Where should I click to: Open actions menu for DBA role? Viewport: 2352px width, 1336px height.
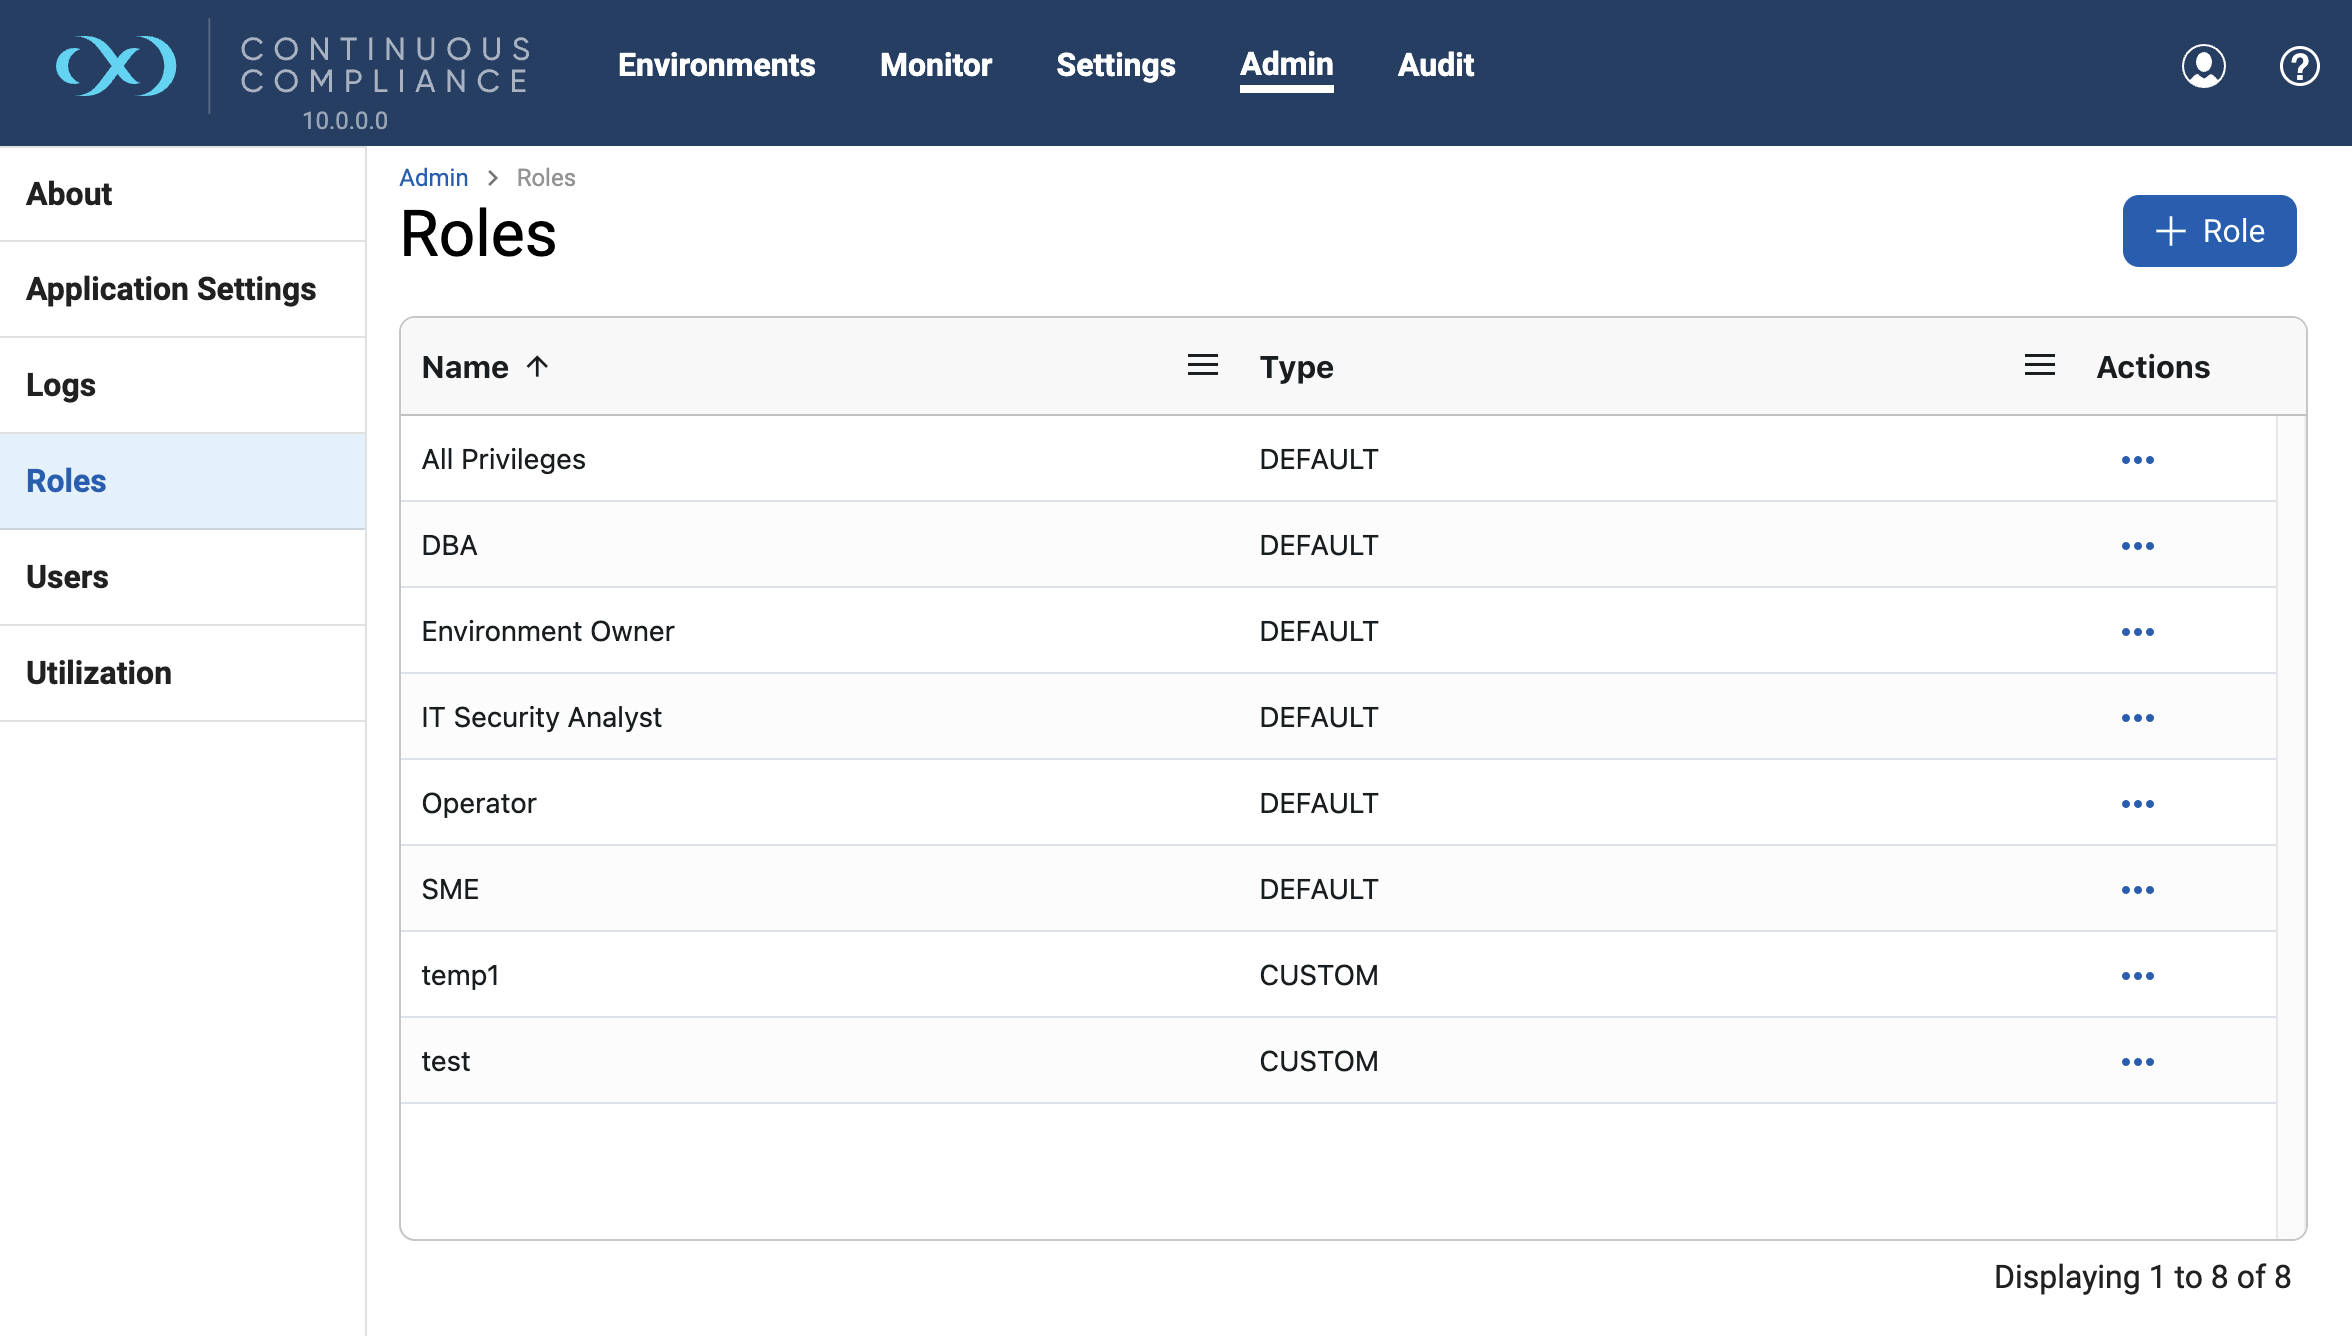(2137, 546)
